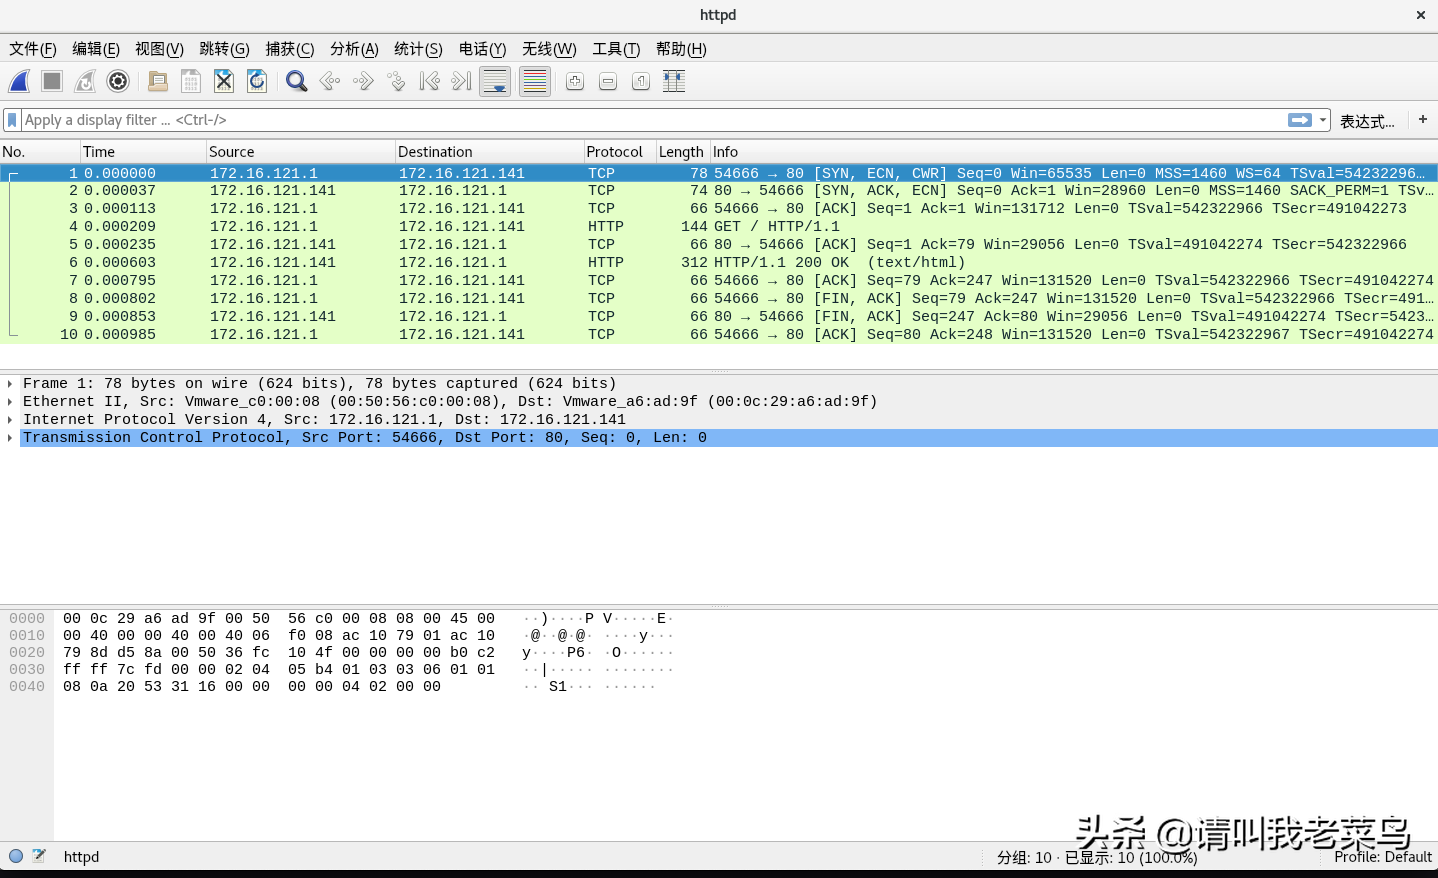Viewport: 1438px width, 878px height.
Task: Sort packets by the Protocol column header
Action: tap(614, 152)
